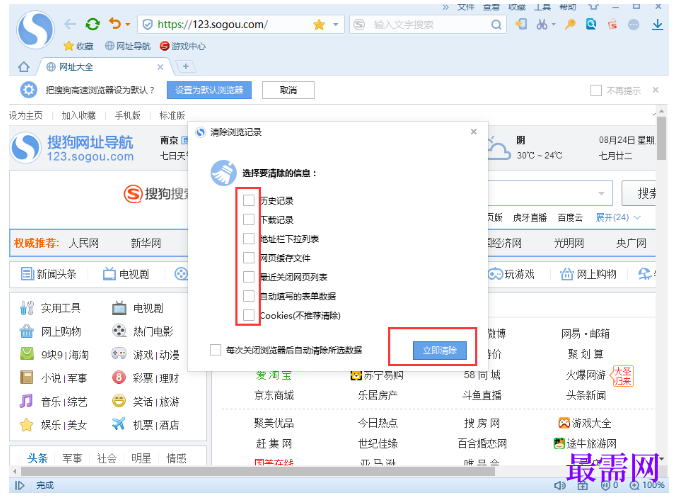Close the 网址大全 tab
678x499 pixels.
(160, 67)
